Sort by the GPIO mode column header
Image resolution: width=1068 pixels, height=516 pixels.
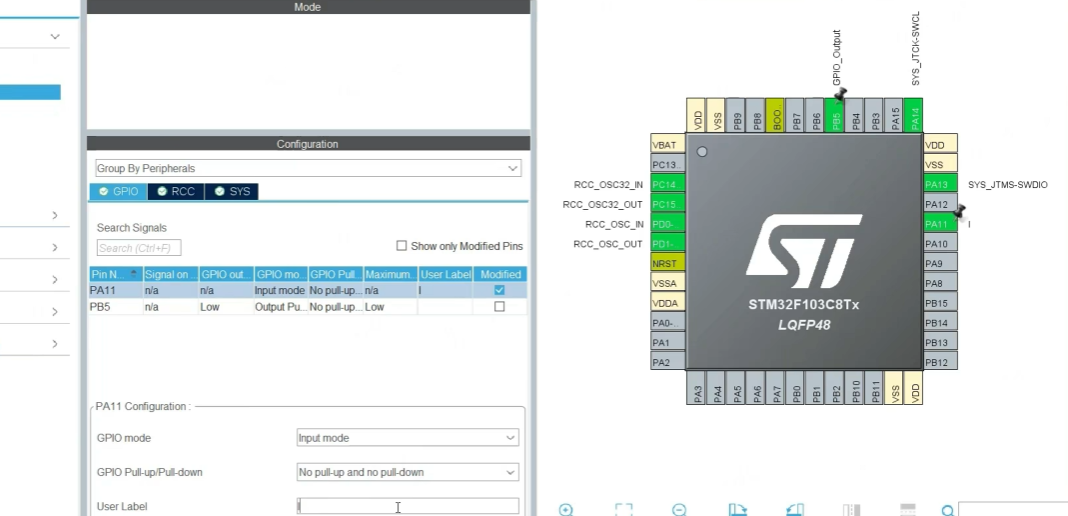pyautogui.click(x=281, y=274)
